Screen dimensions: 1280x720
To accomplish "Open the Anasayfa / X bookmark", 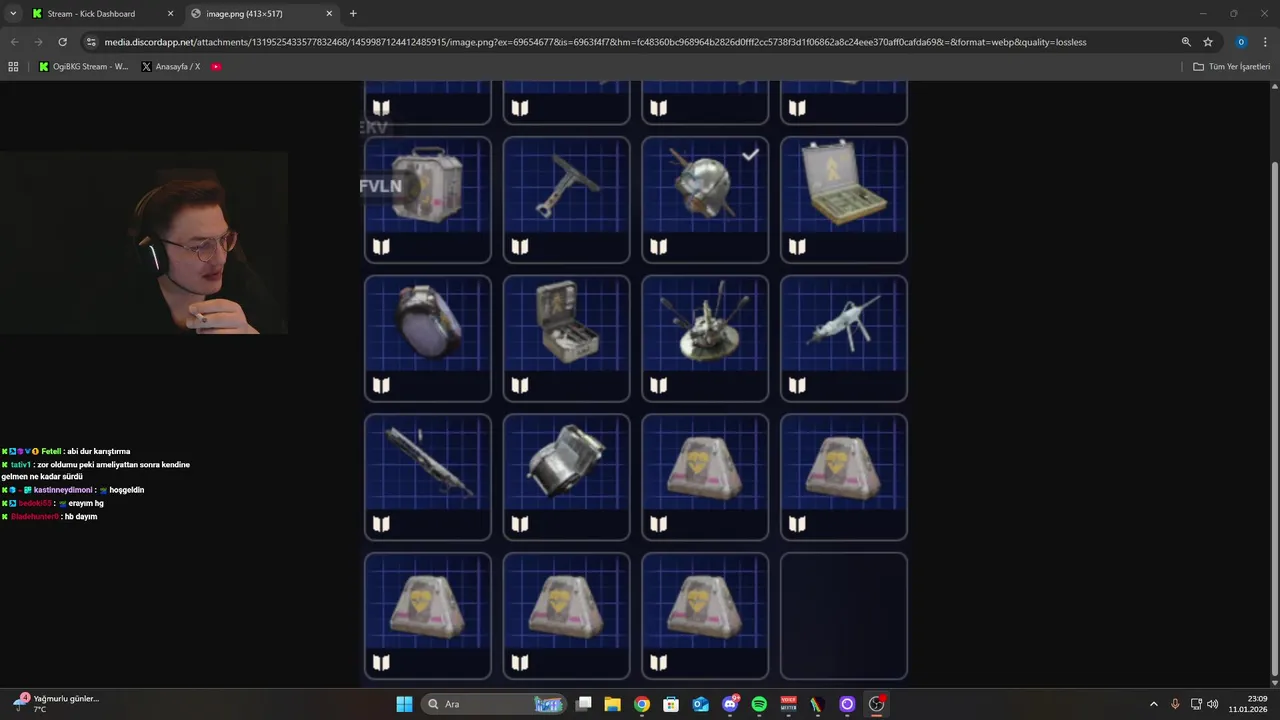I will coord(171,67).
